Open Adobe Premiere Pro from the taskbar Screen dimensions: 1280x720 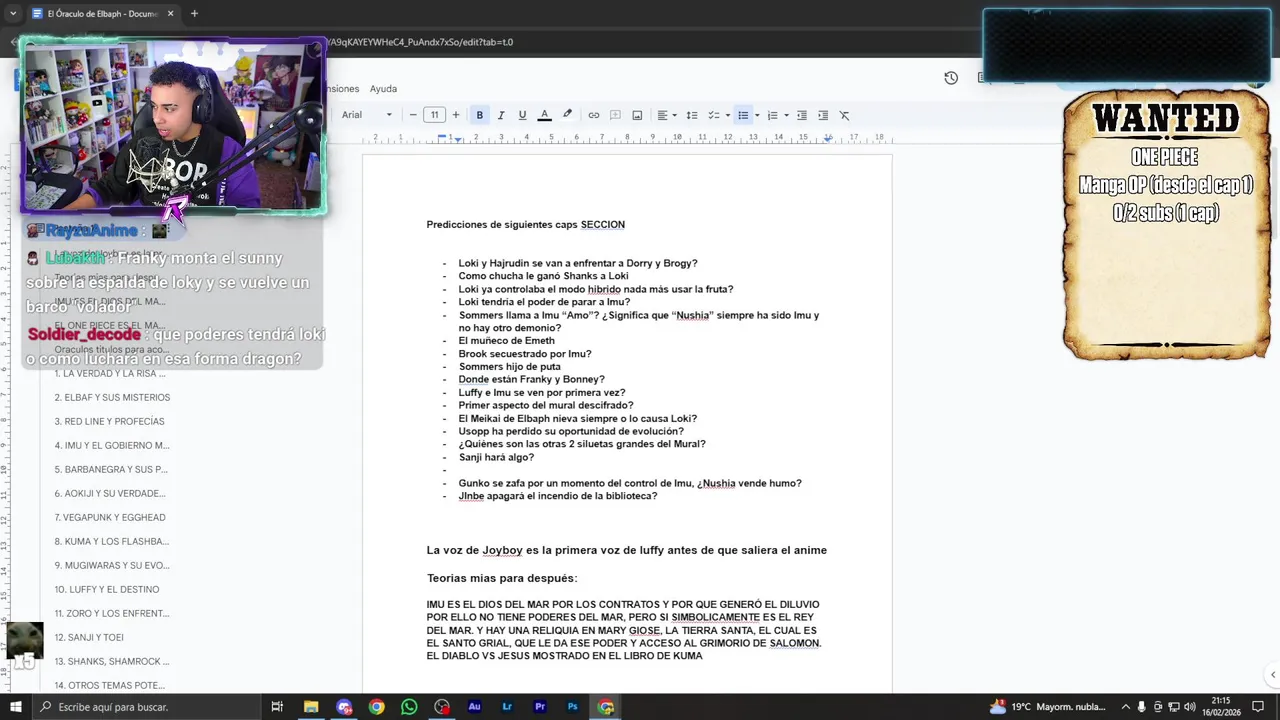pos(540,707)
